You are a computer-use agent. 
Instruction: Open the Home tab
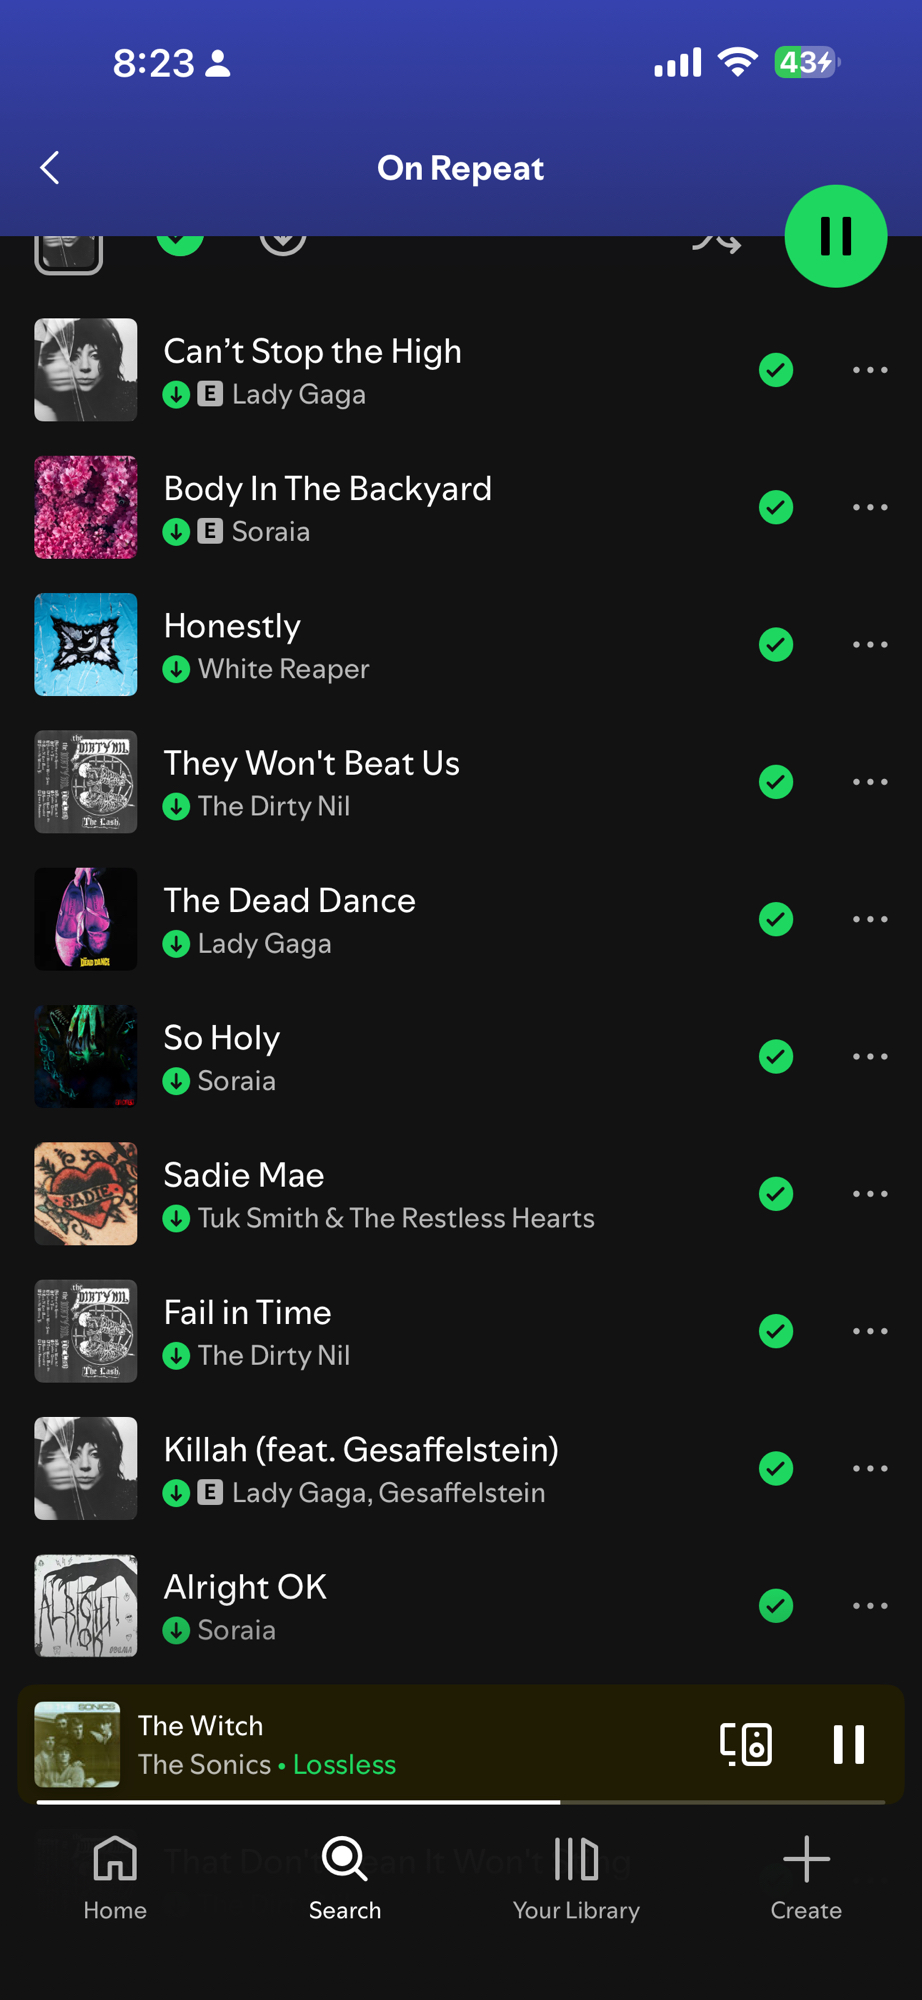115,1878
